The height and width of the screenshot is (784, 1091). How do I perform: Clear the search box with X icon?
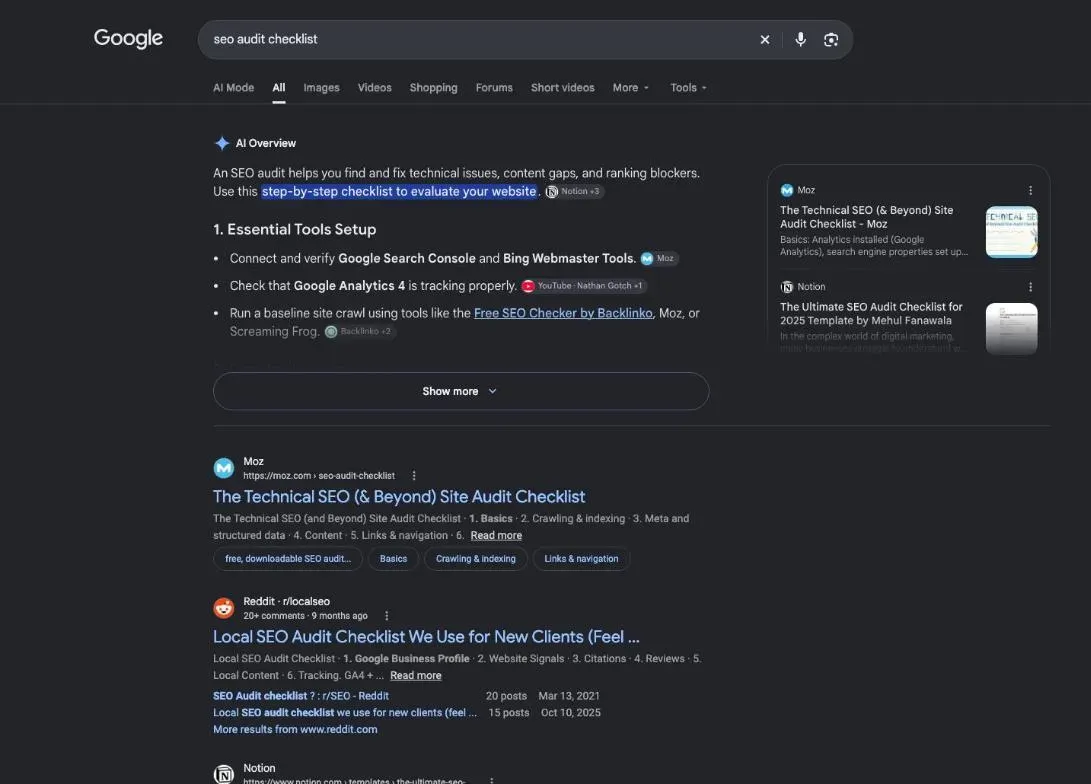(765, 40)
